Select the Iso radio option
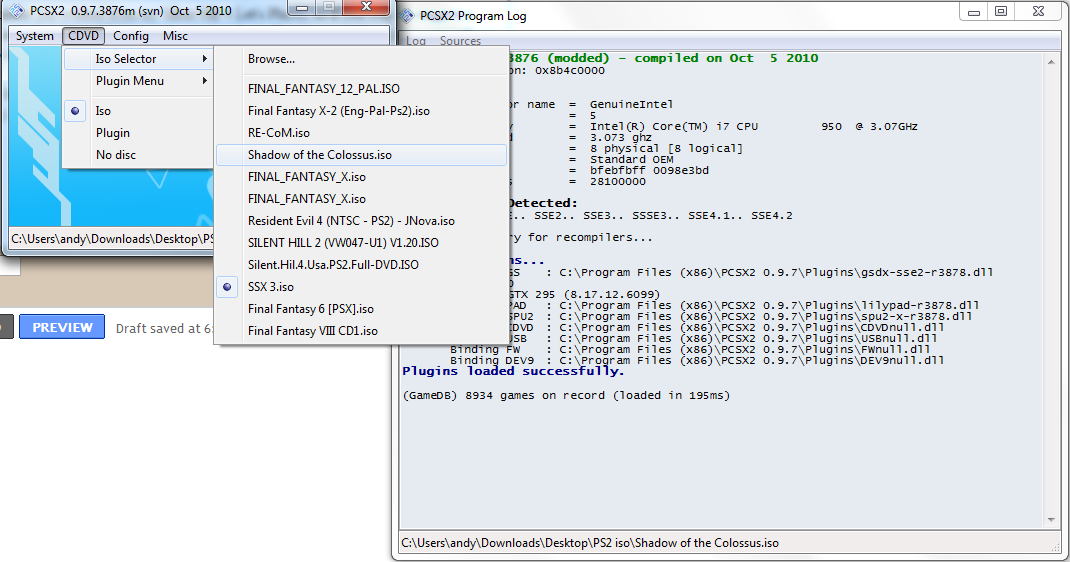Viewport: 1070px width, 562px height. 139,110
